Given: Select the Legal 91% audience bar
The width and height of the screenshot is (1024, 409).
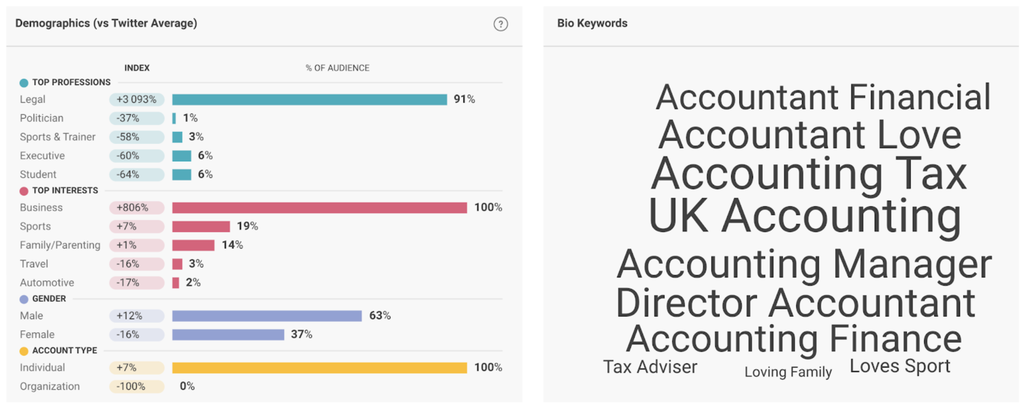Looking at the screenshot, I should 309,100.
